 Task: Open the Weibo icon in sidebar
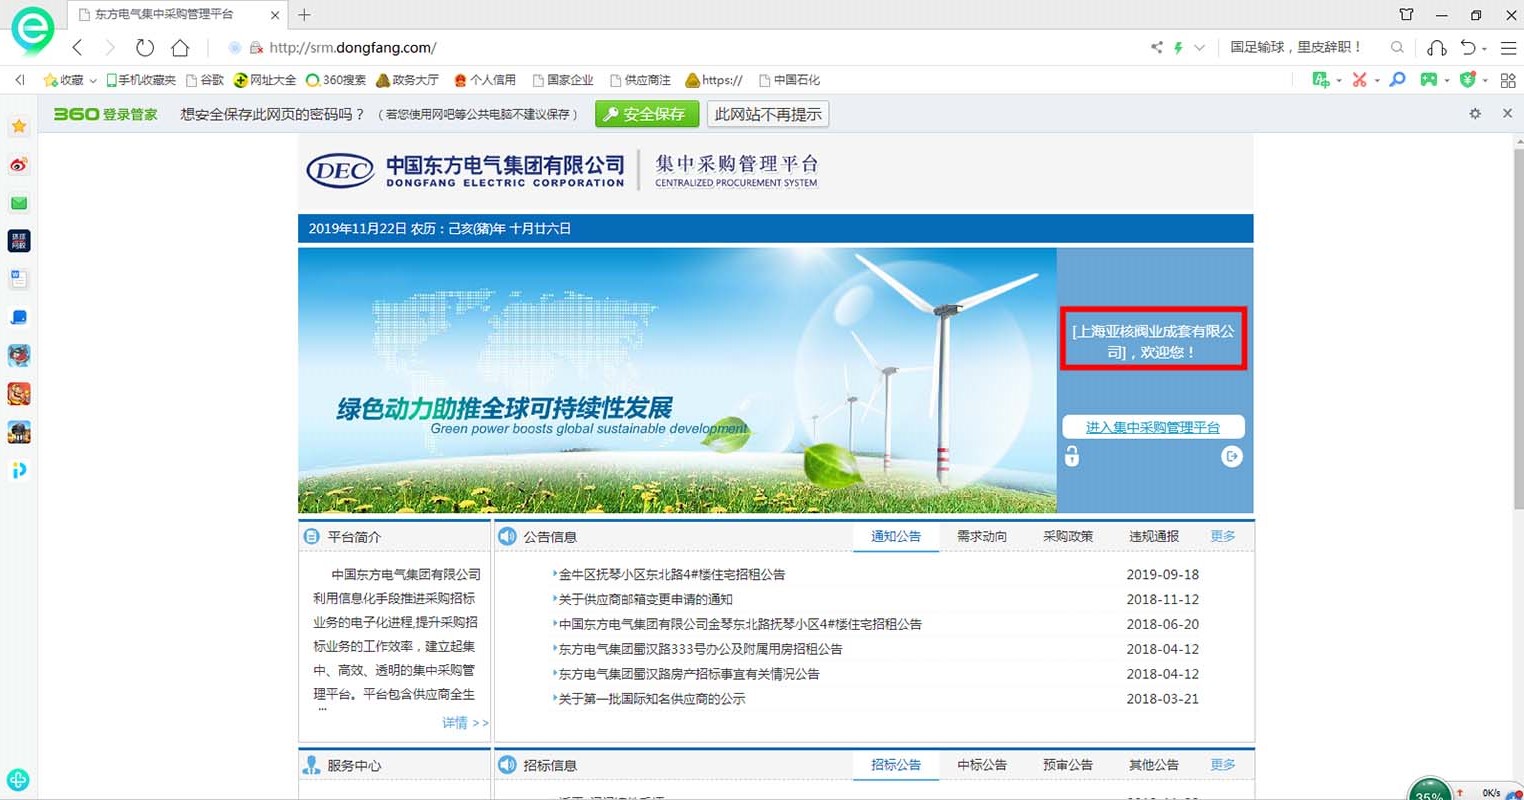(19, 164)
